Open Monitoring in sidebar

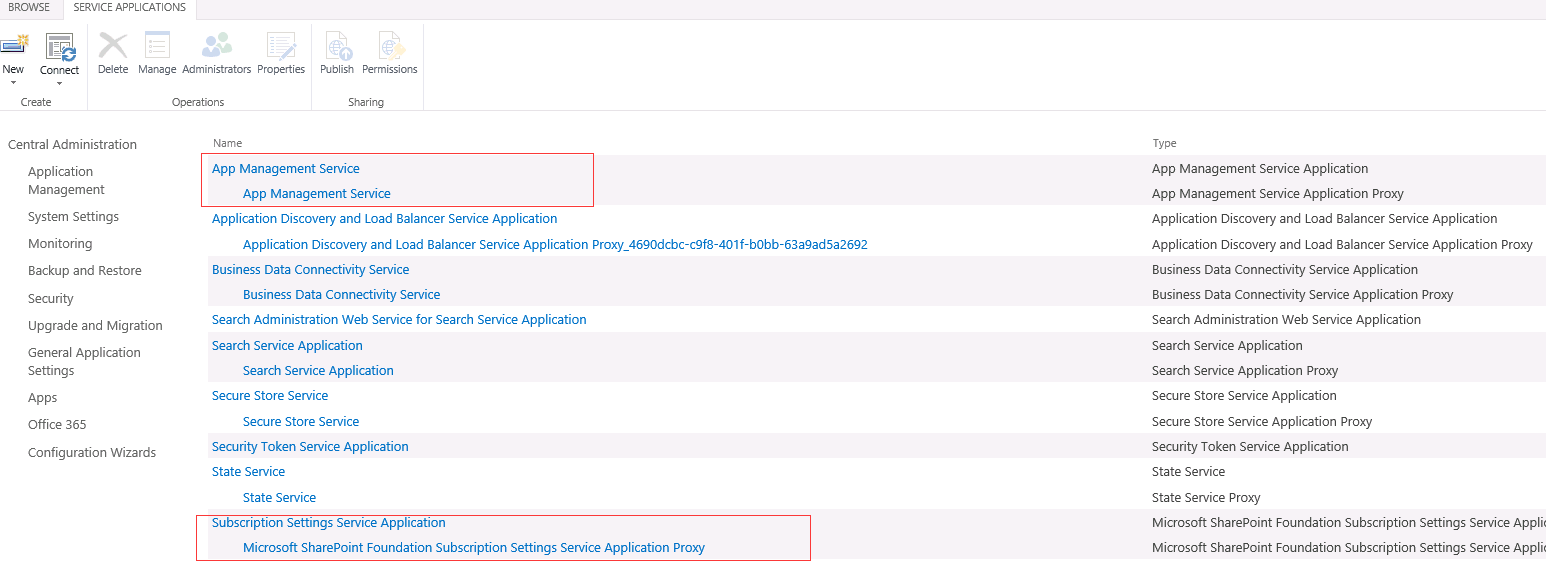(60, 243)
